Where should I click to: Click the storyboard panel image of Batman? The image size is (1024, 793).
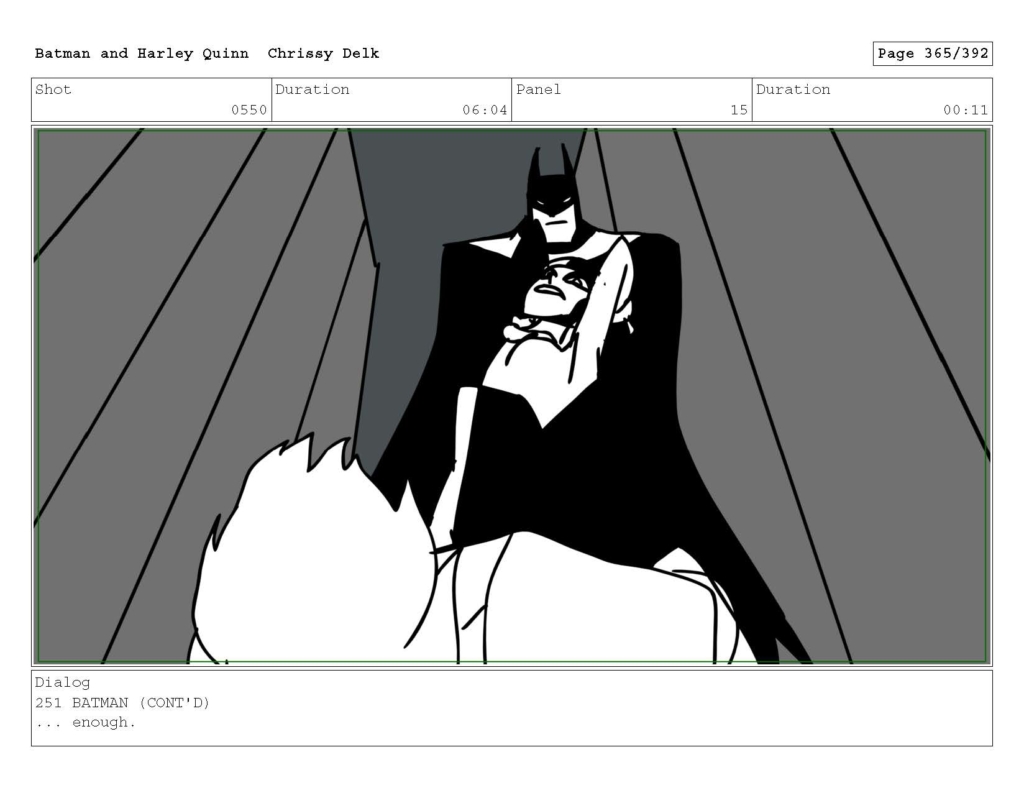click(x=512, y=396)
